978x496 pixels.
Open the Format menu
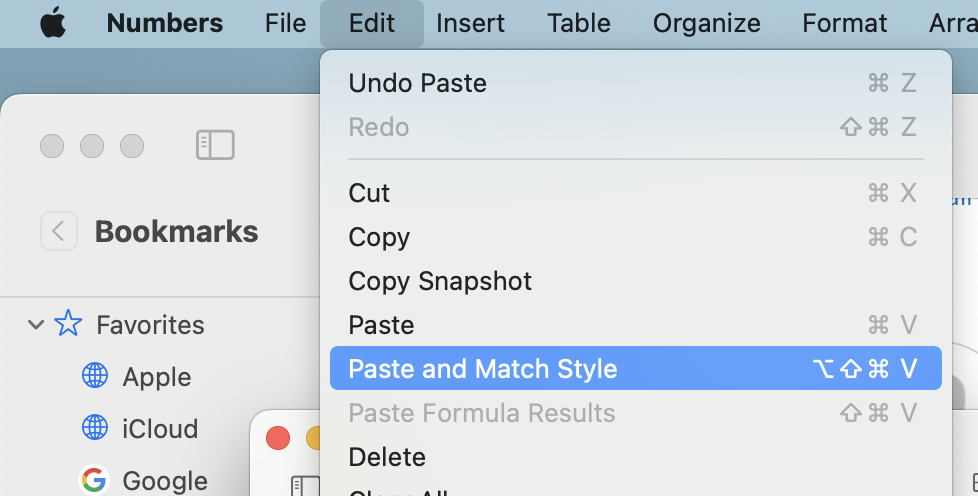point(844,23)
